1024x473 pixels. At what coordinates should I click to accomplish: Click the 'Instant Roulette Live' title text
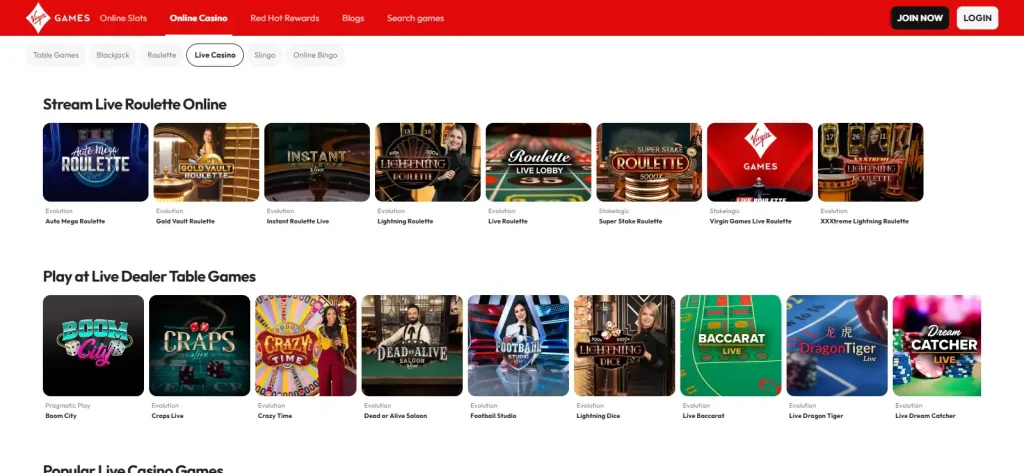pyautogui.click(x=298, y=221)
